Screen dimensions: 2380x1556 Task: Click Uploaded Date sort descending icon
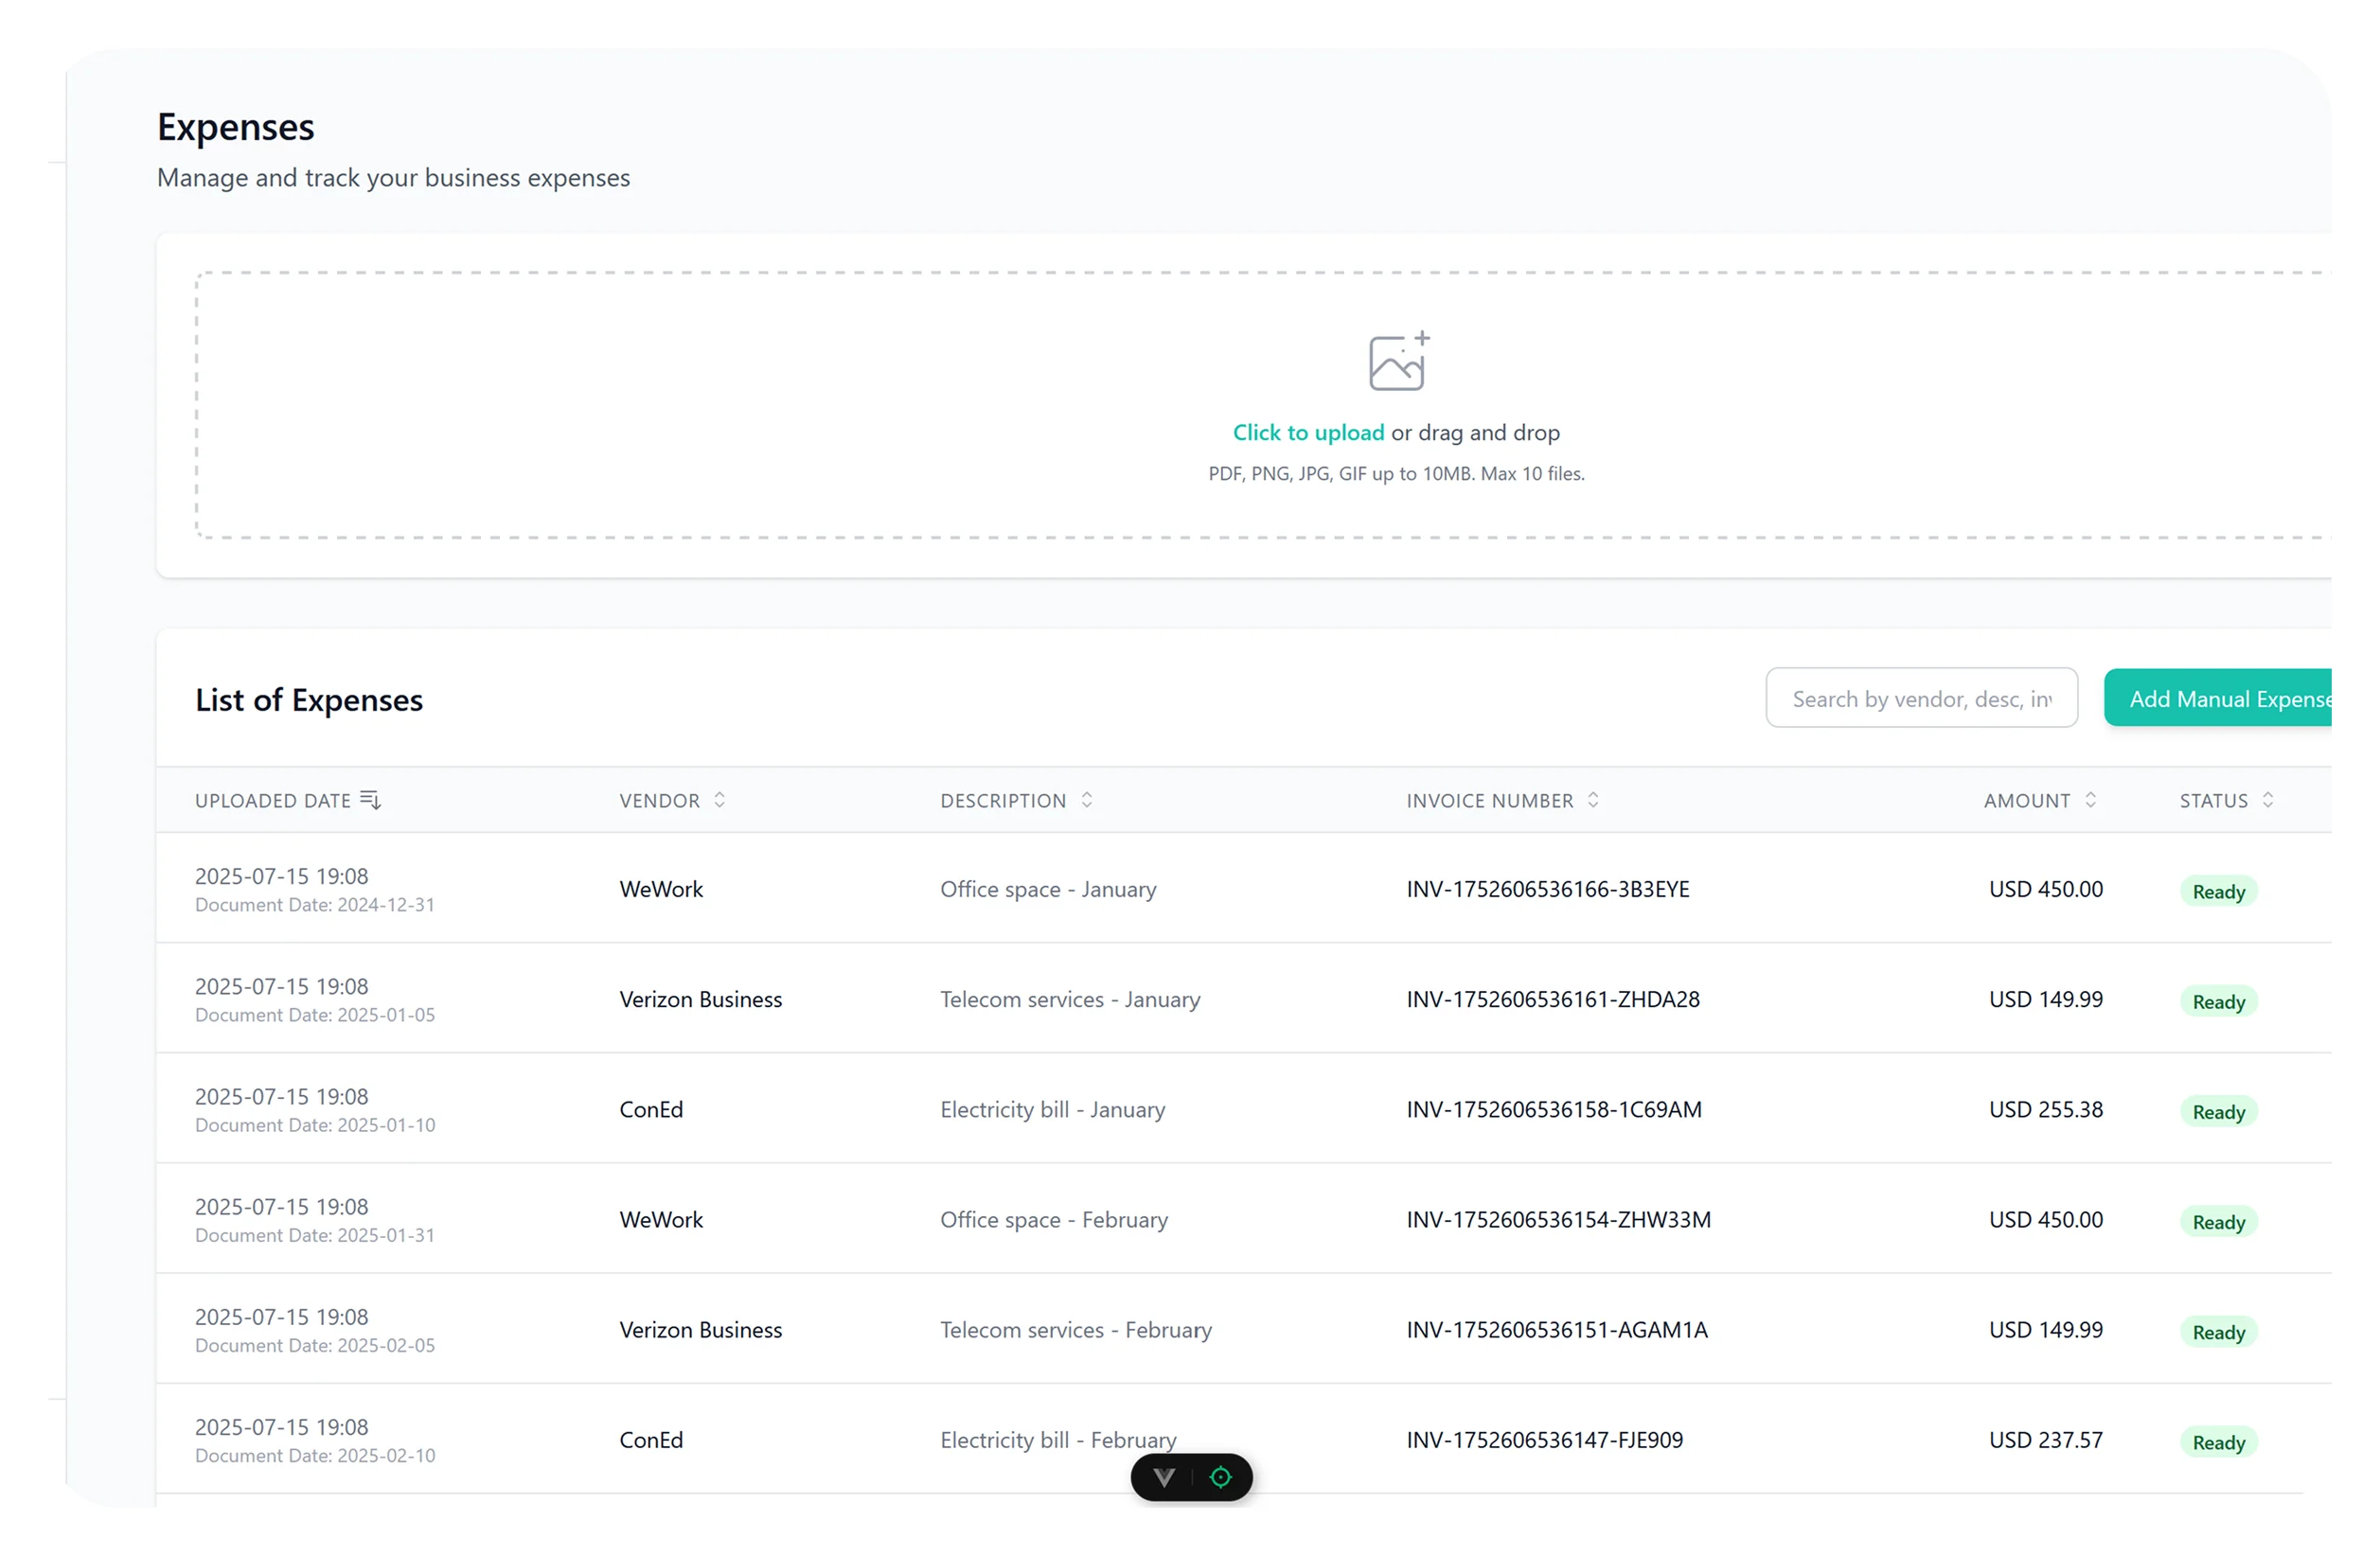point(370,800)
